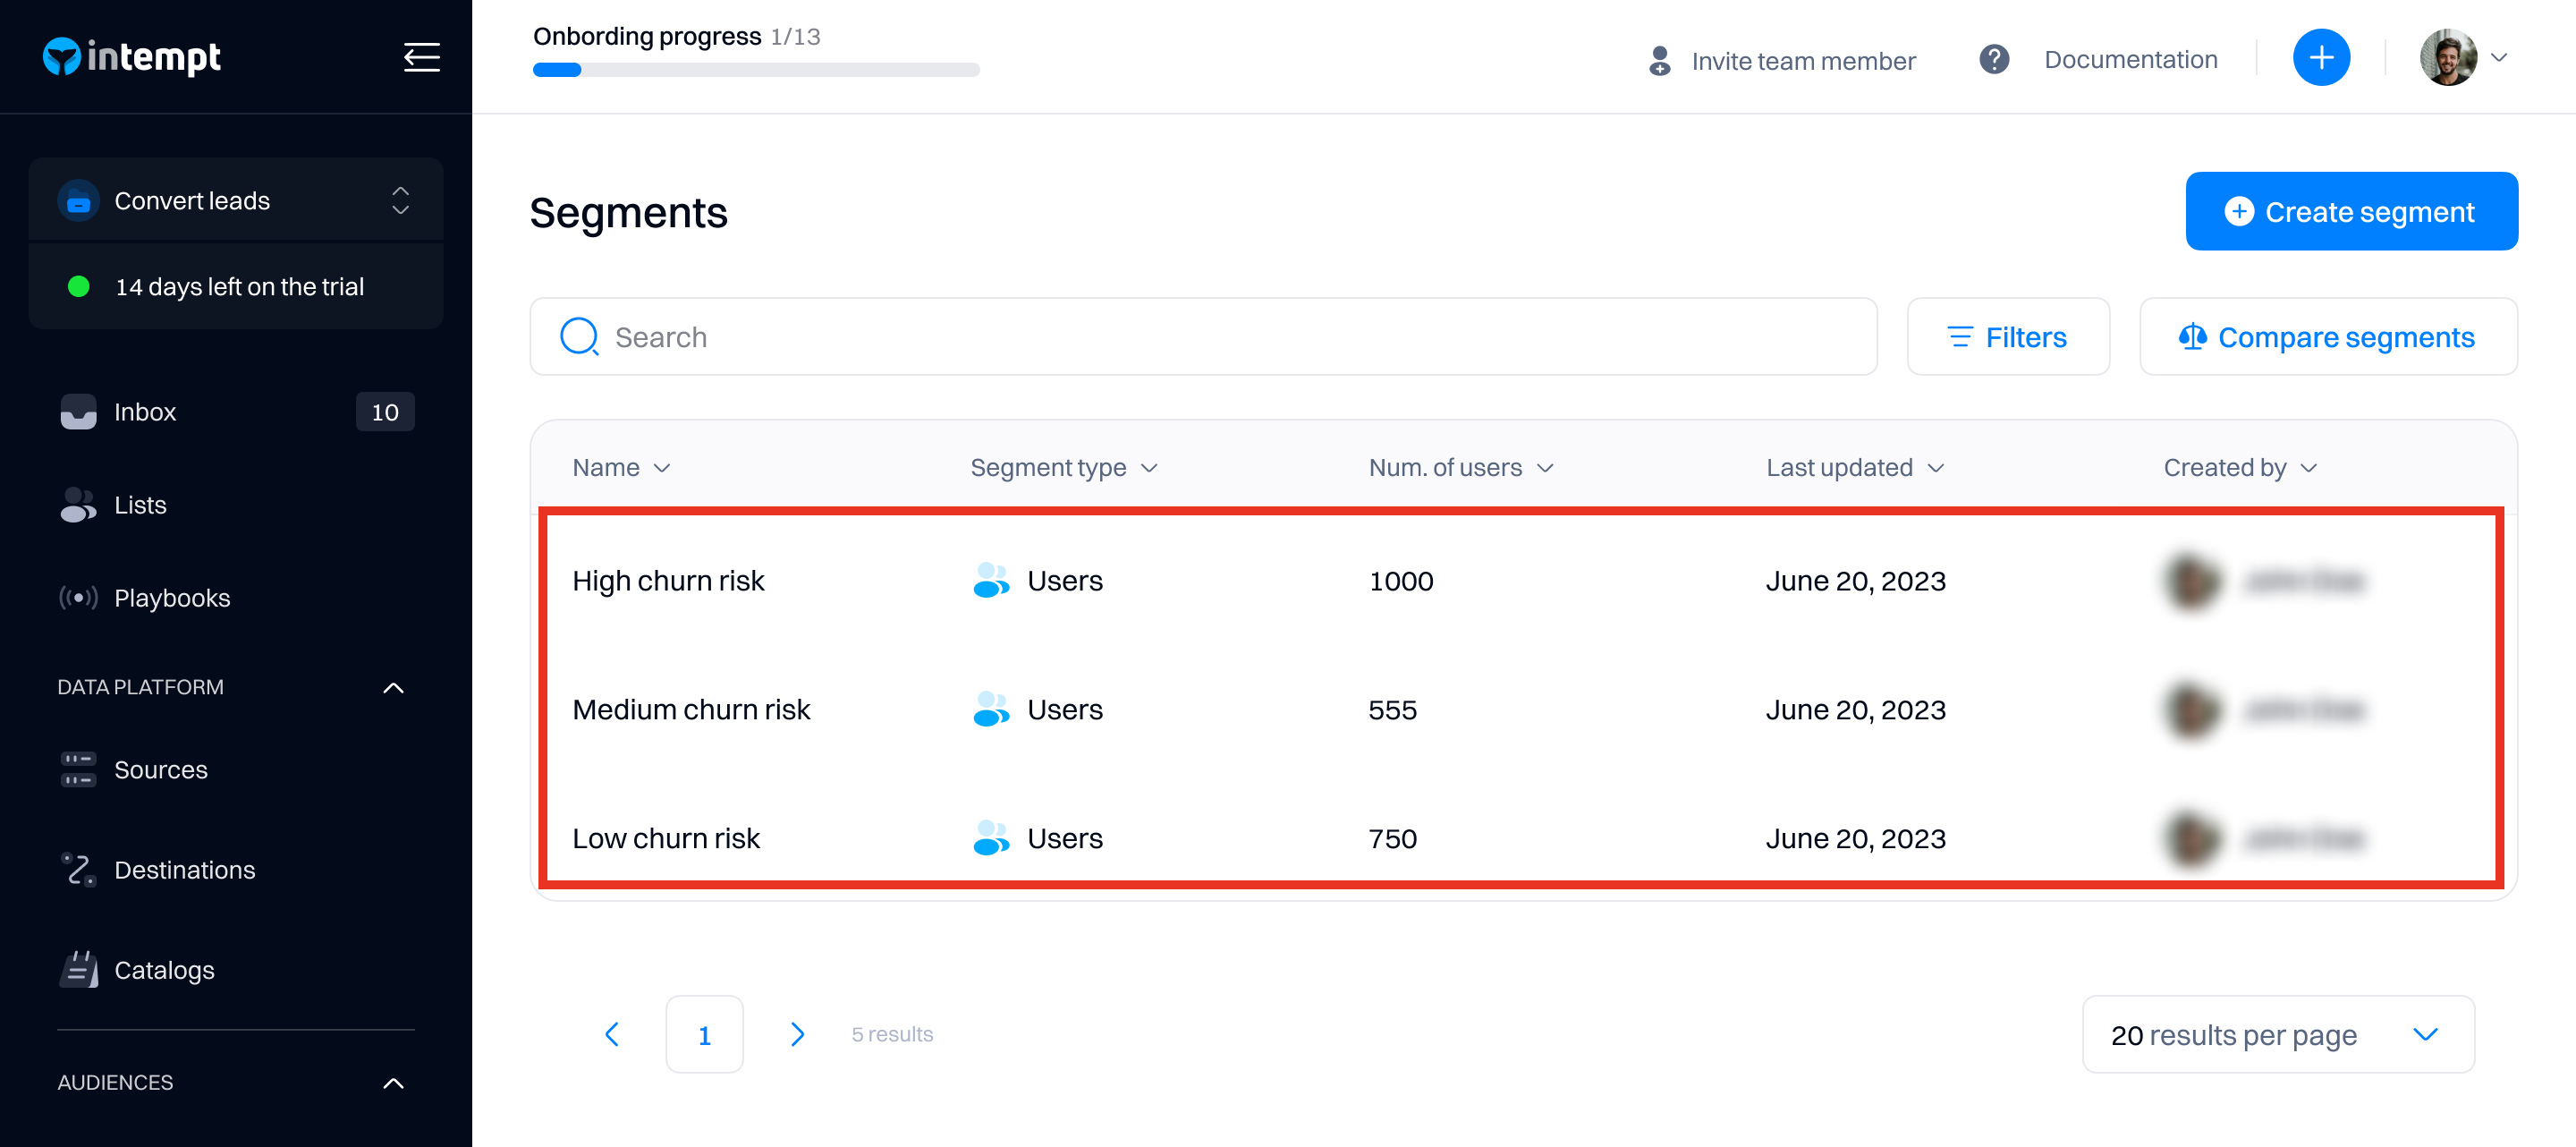Click the Sources icon in Data Platform
The width and height of the screenshot is (2576, 1147).
tap(78, 769)
